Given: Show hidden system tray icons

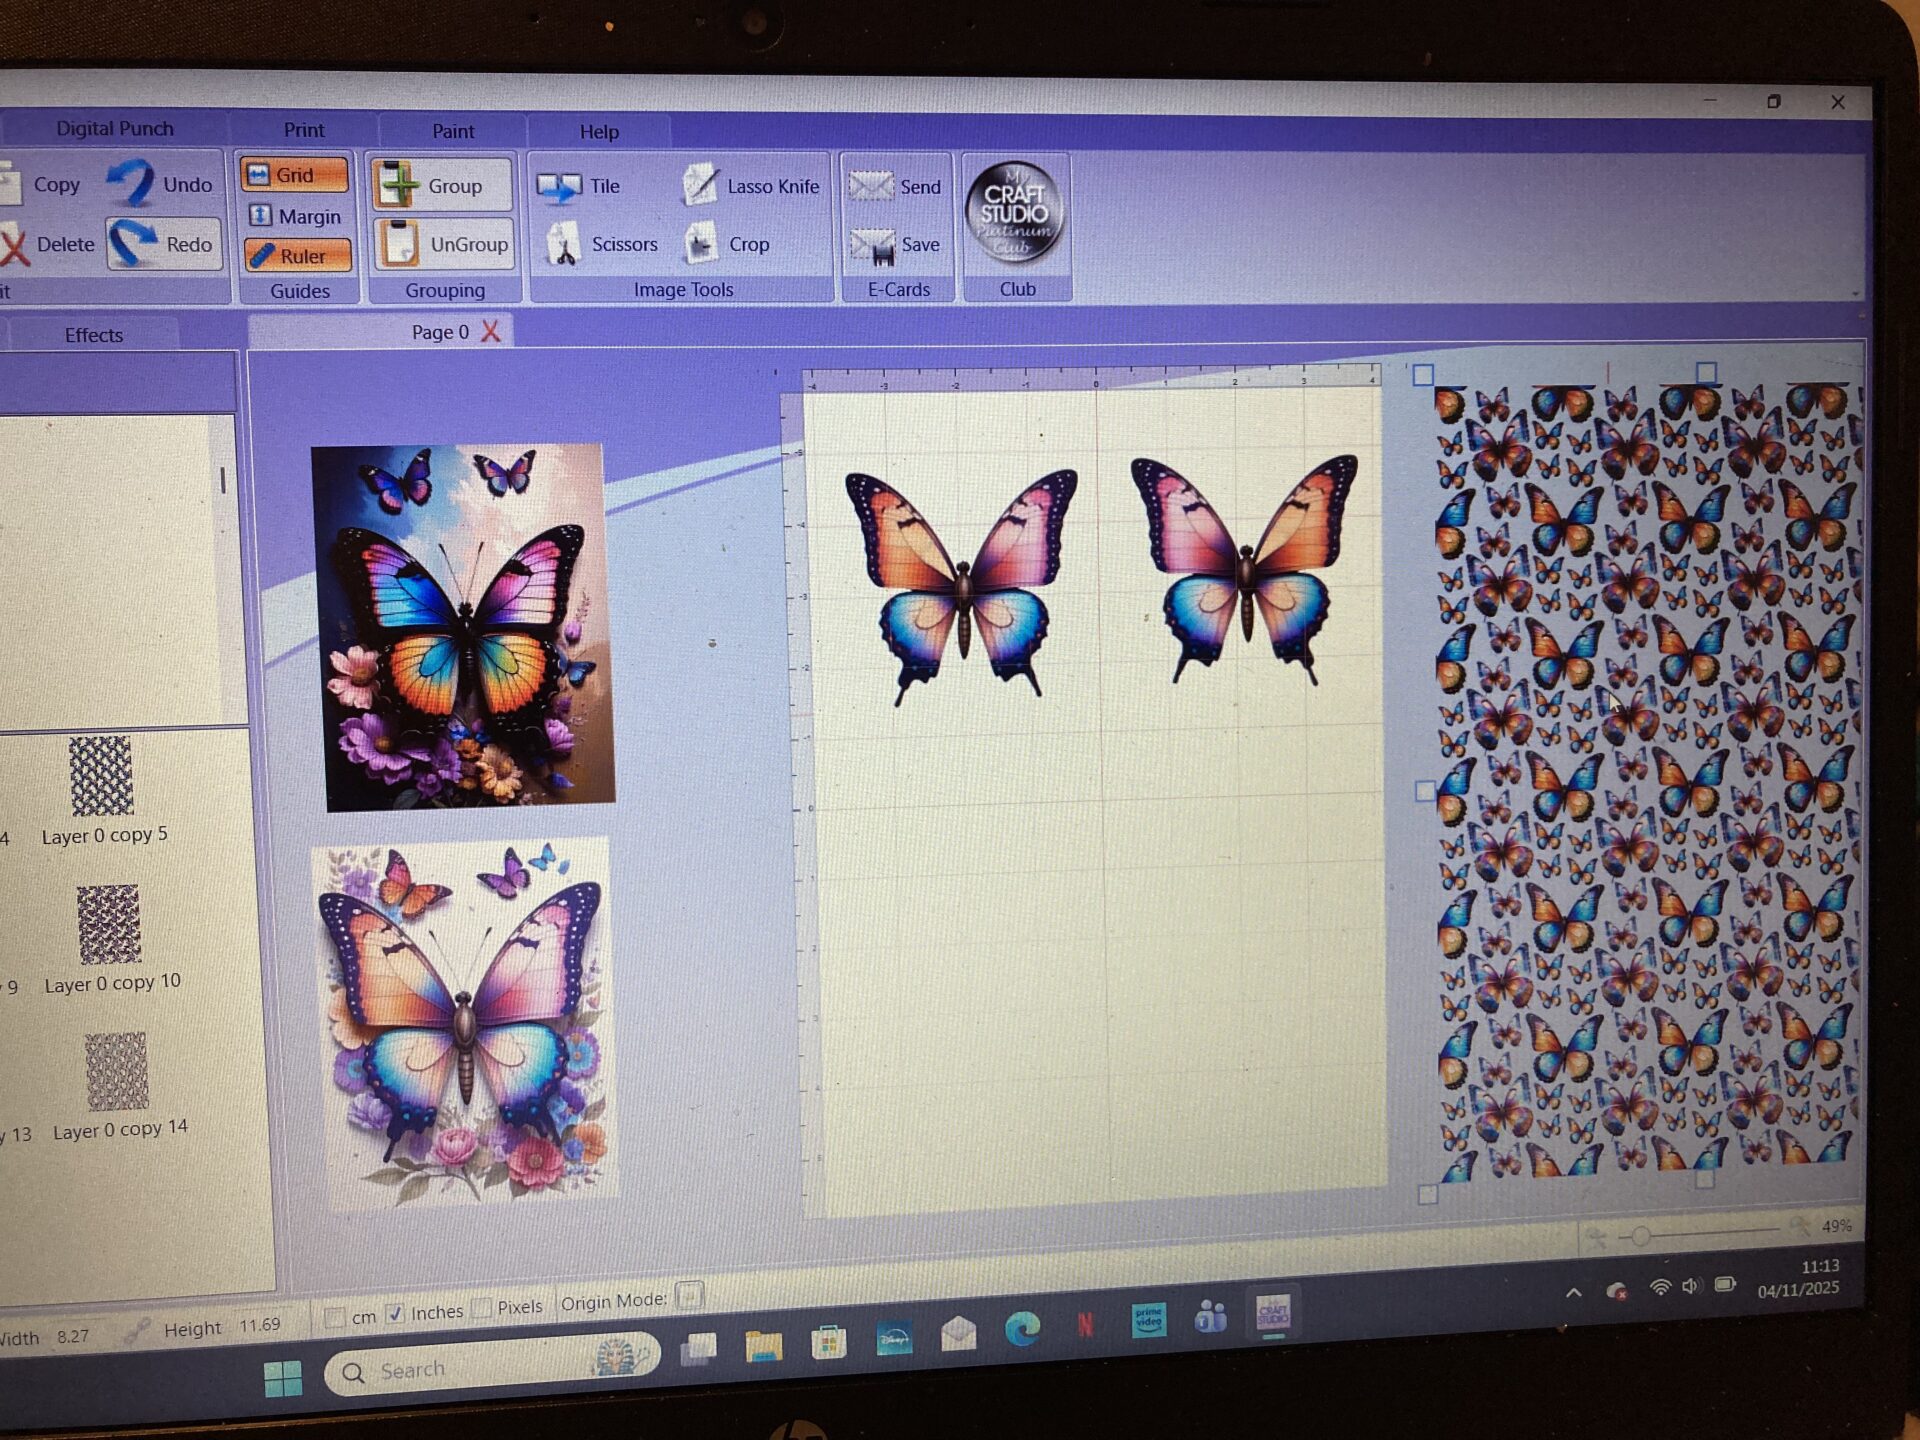Looking at the screenshot, I should pos(1573,1293).
